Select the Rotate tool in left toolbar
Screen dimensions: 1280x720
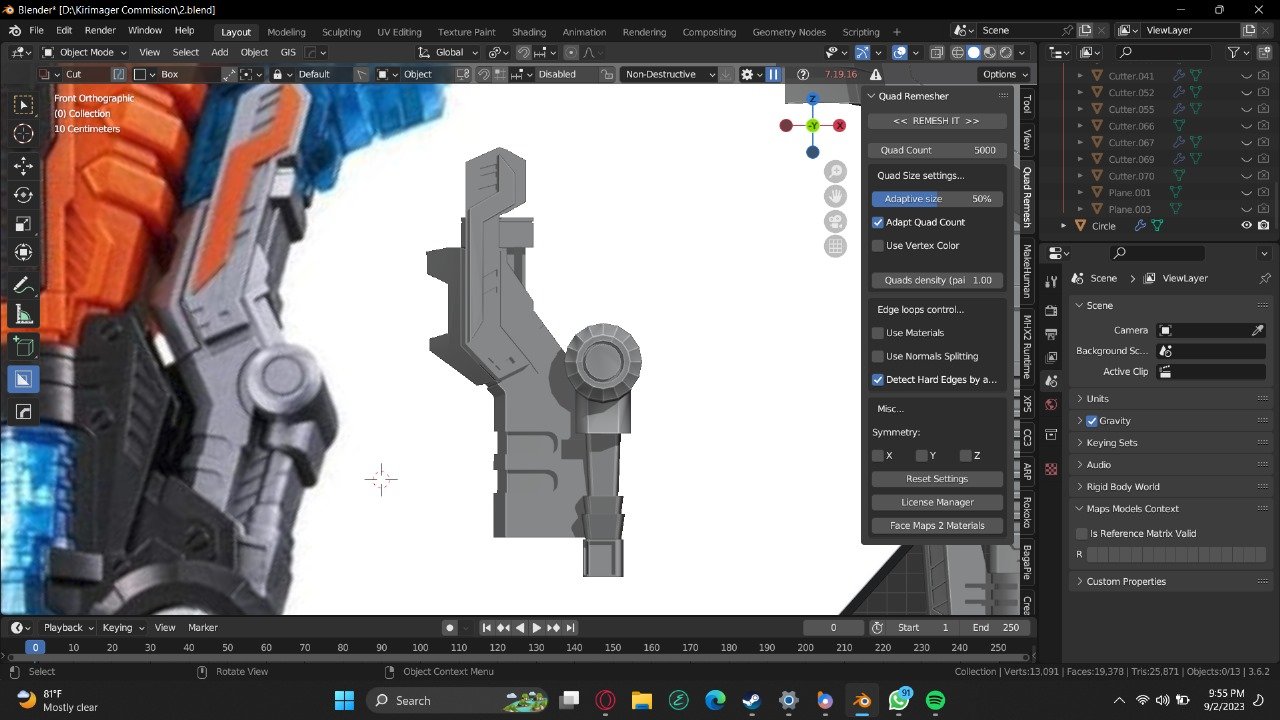[23, 195]
